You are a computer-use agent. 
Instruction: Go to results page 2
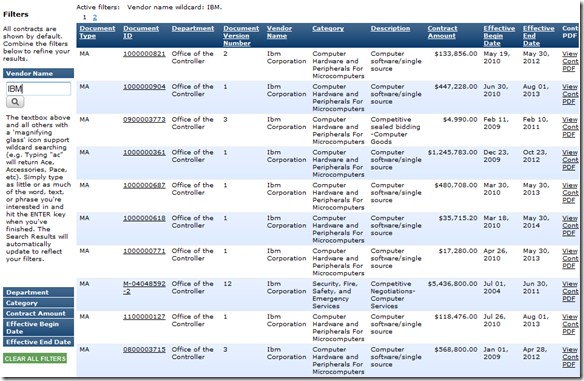coord(95,17)
